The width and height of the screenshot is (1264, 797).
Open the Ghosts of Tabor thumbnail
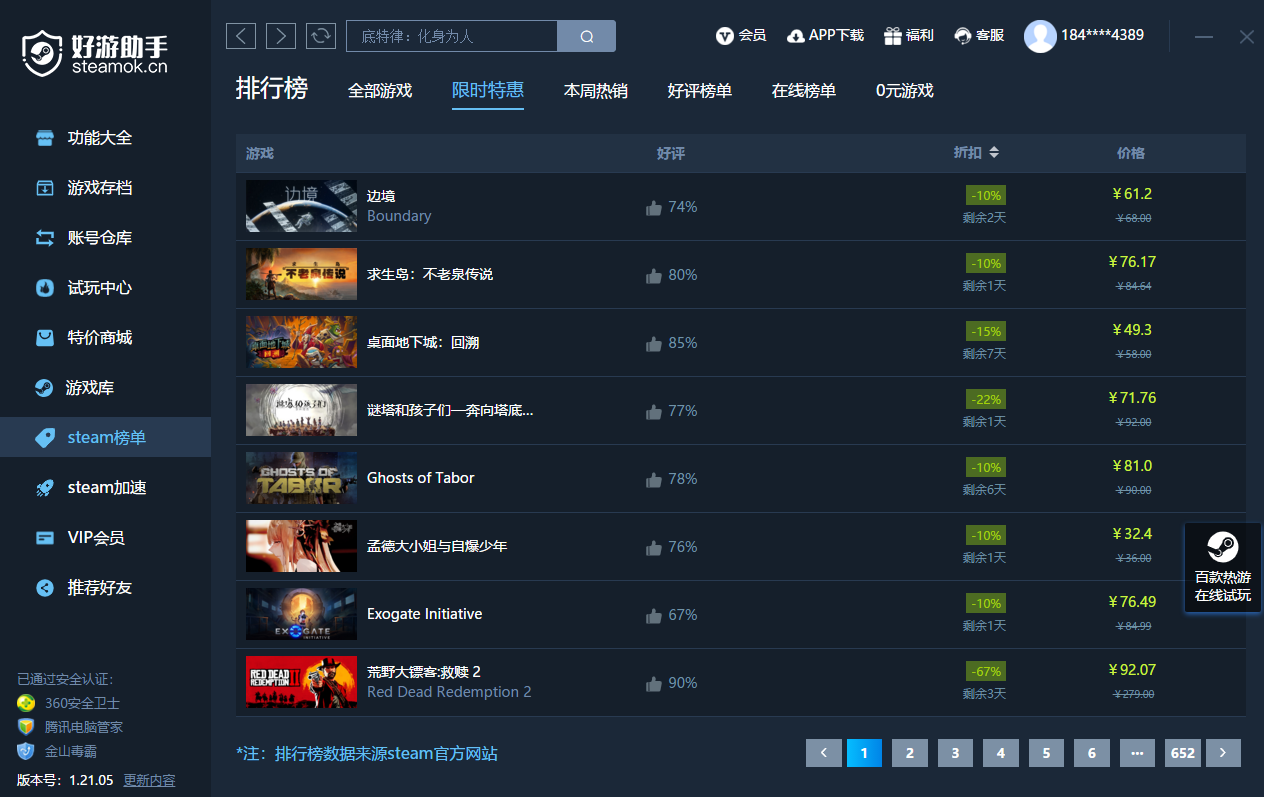(301, 478)
